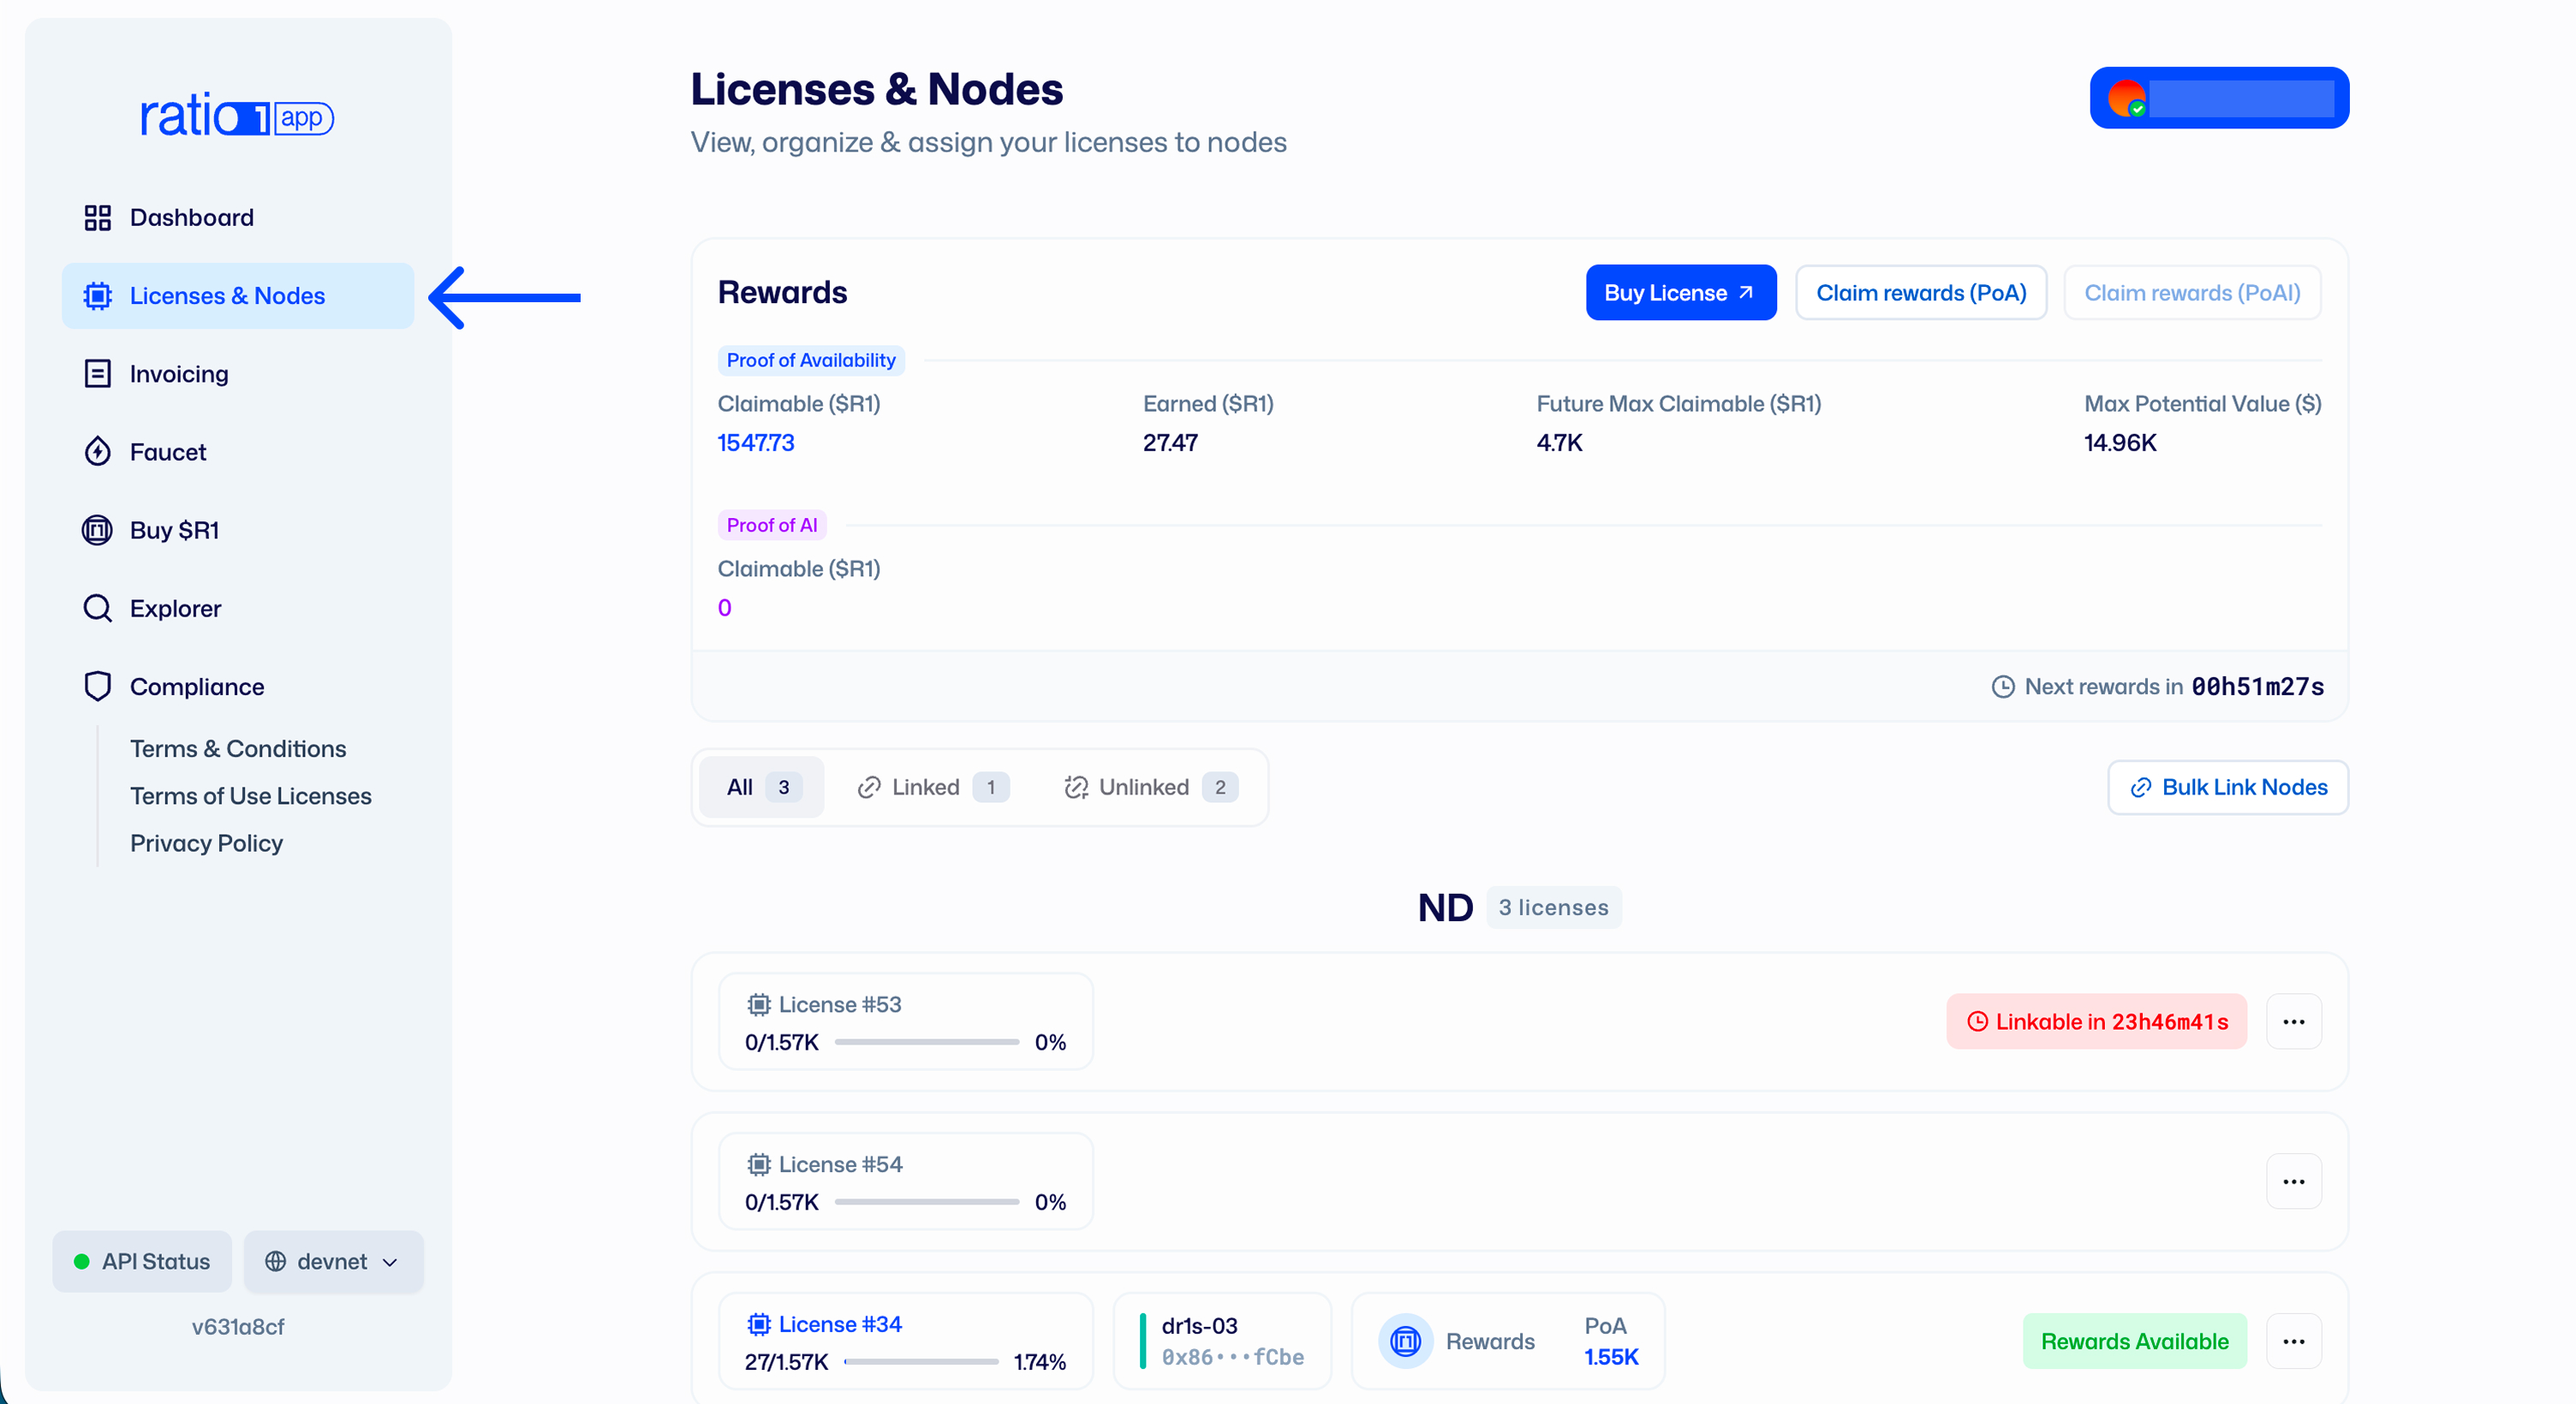The height and width of the screenshot is (1404, 2576).
Task: Click the Linkable in 23h46m41s badge
Action: 2096,1022
